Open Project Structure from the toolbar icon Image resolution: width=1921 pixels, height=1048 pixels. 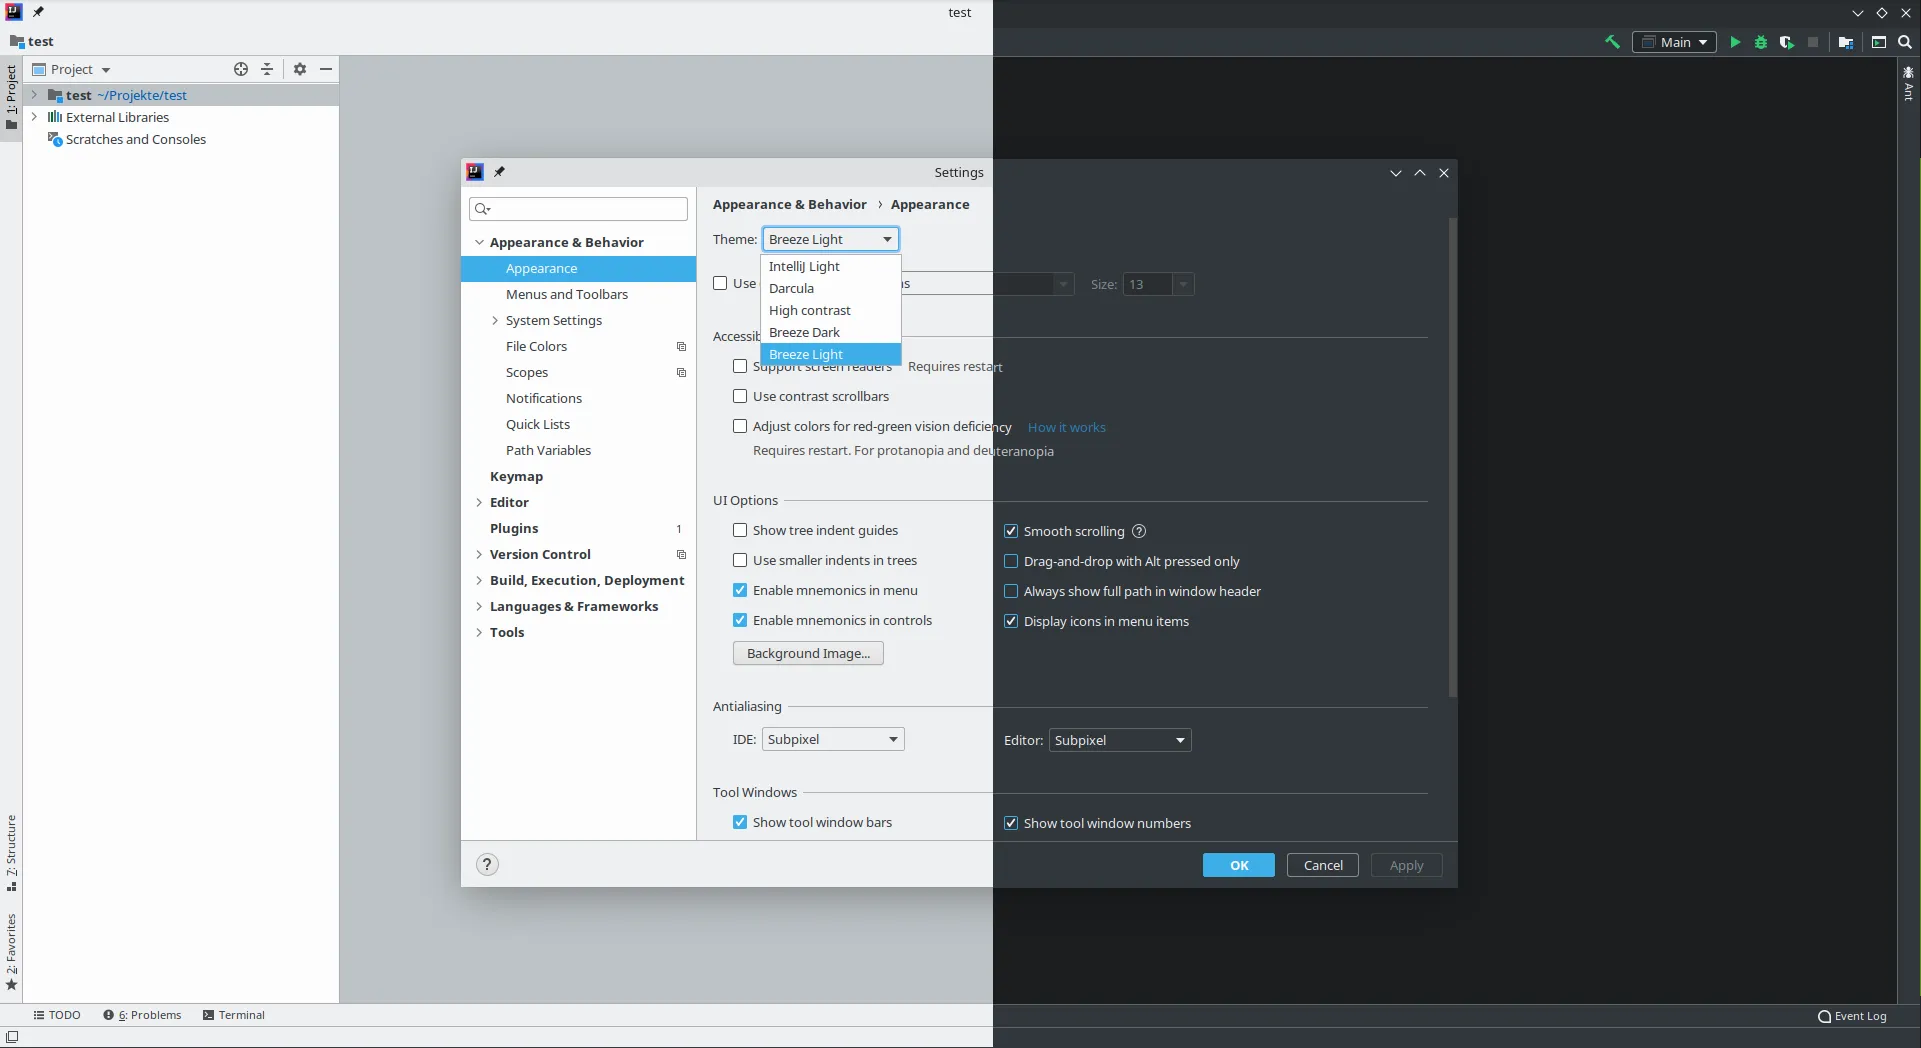(1845, 42)
